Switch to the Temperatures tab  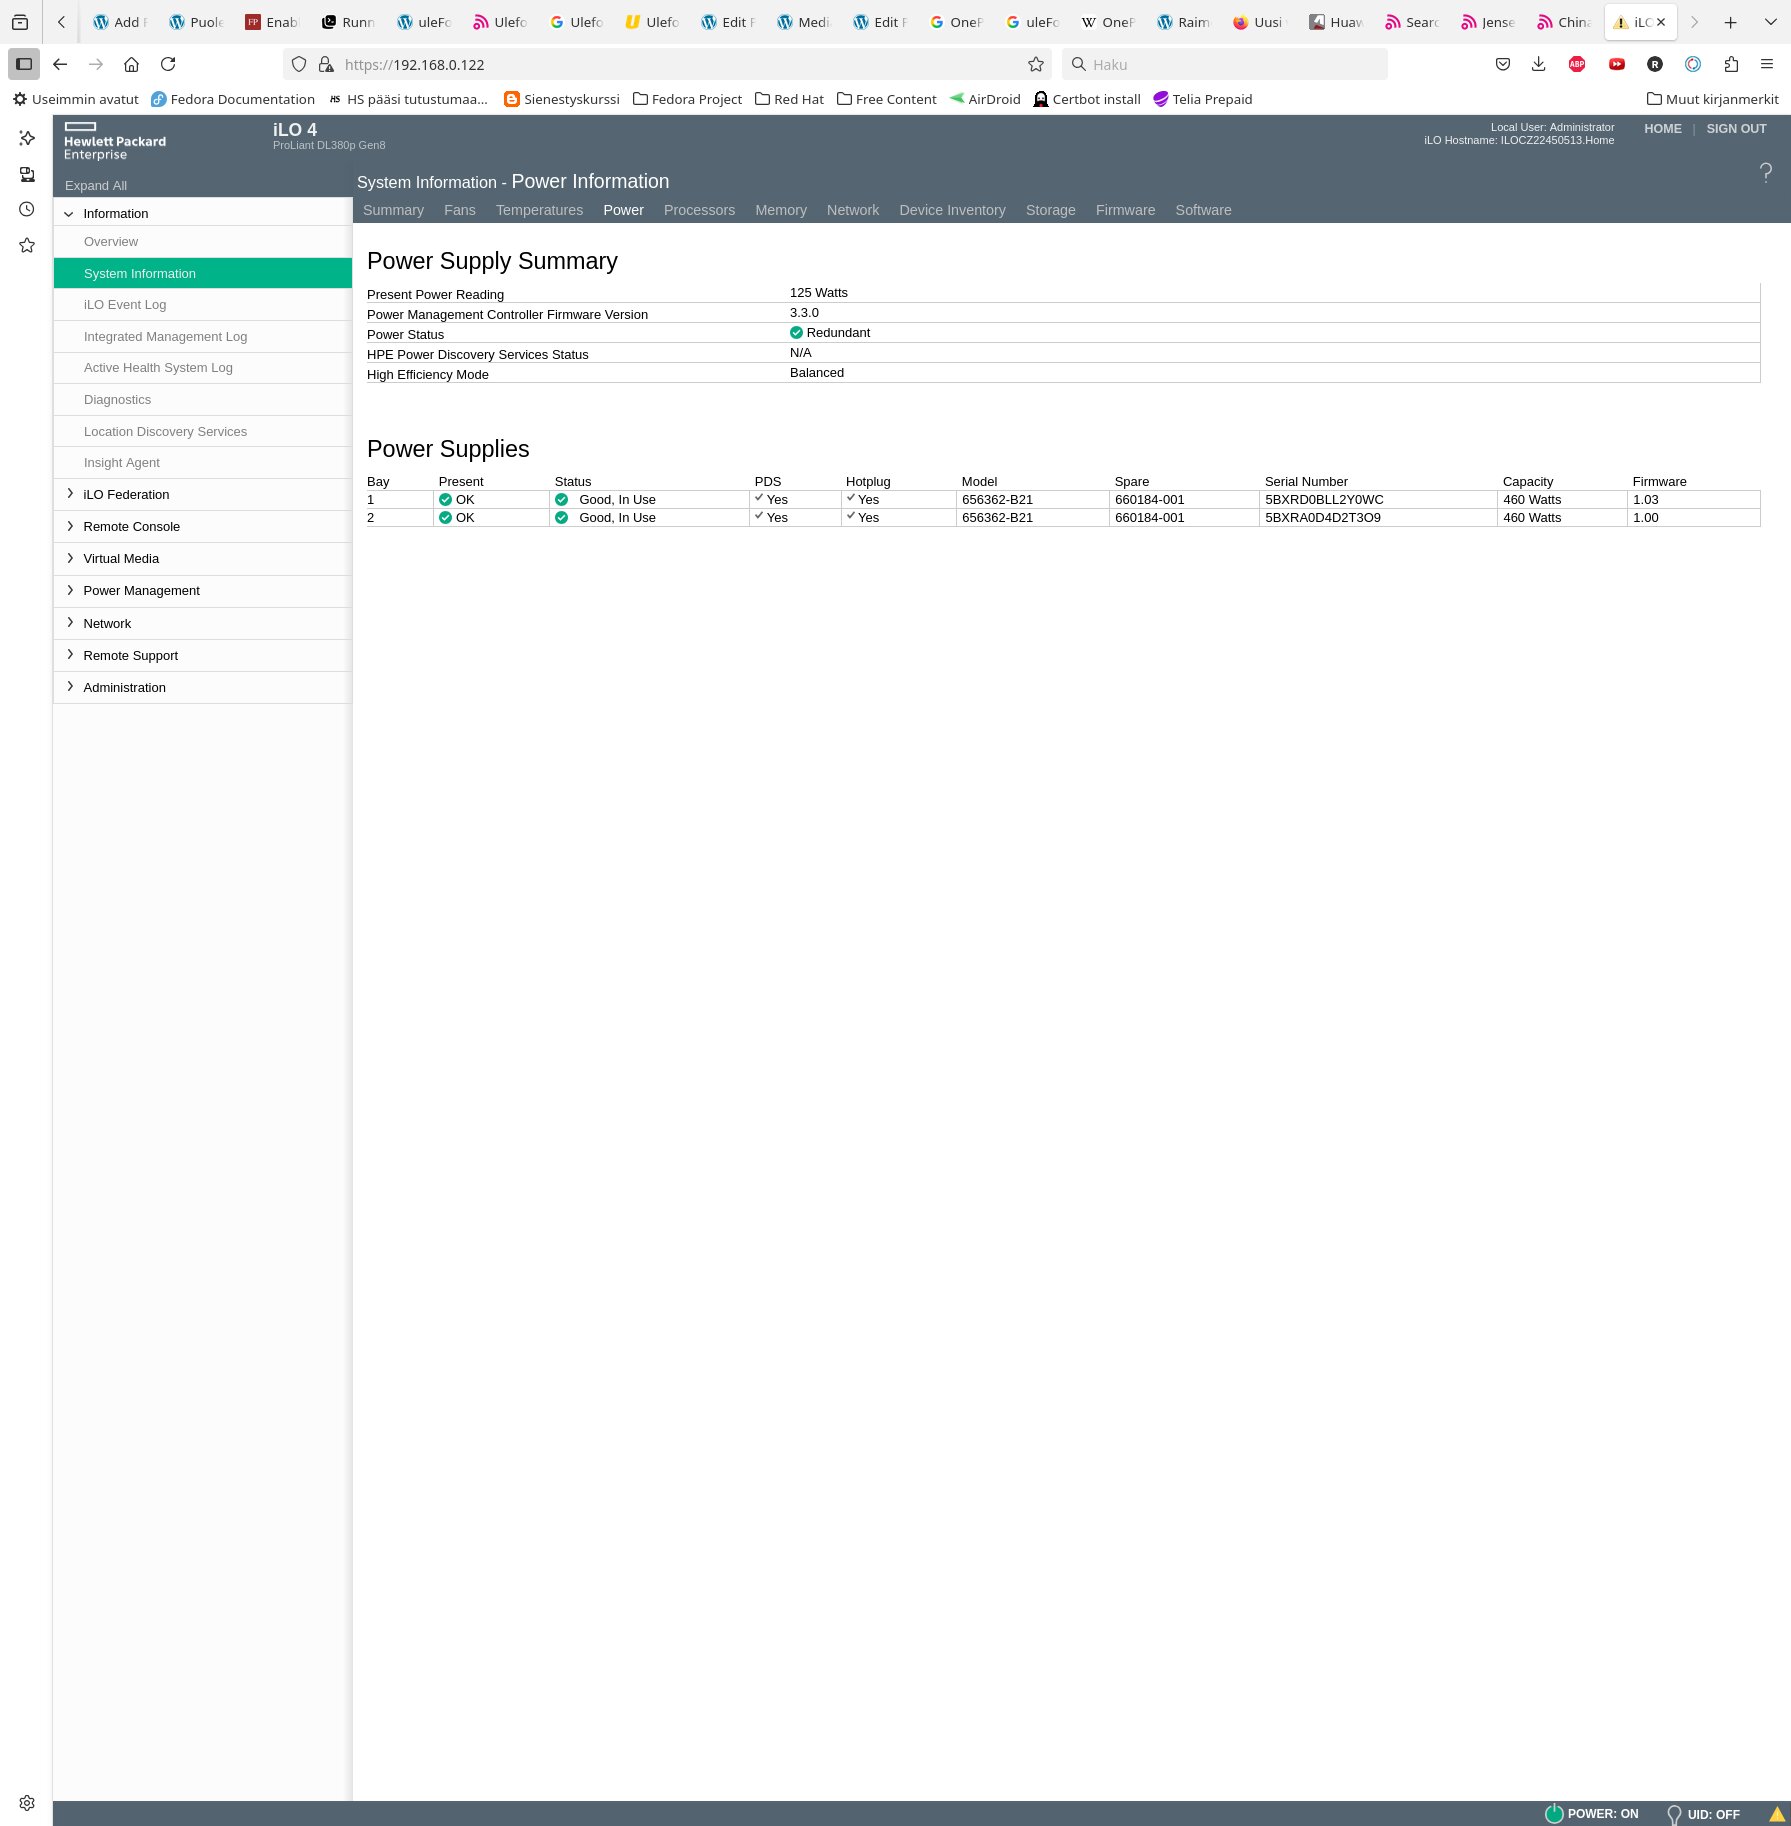539,210
